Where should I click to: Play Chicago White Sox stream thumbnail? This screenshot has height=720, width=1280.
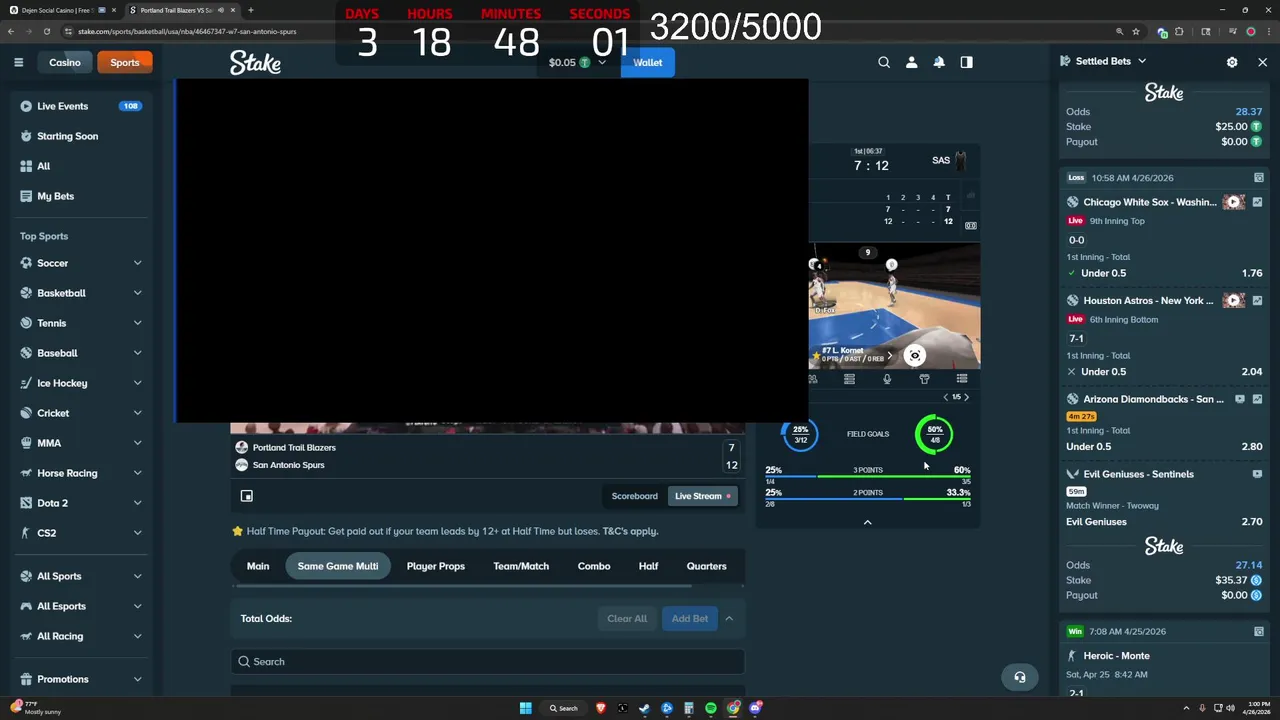[x=1233, y=202]
